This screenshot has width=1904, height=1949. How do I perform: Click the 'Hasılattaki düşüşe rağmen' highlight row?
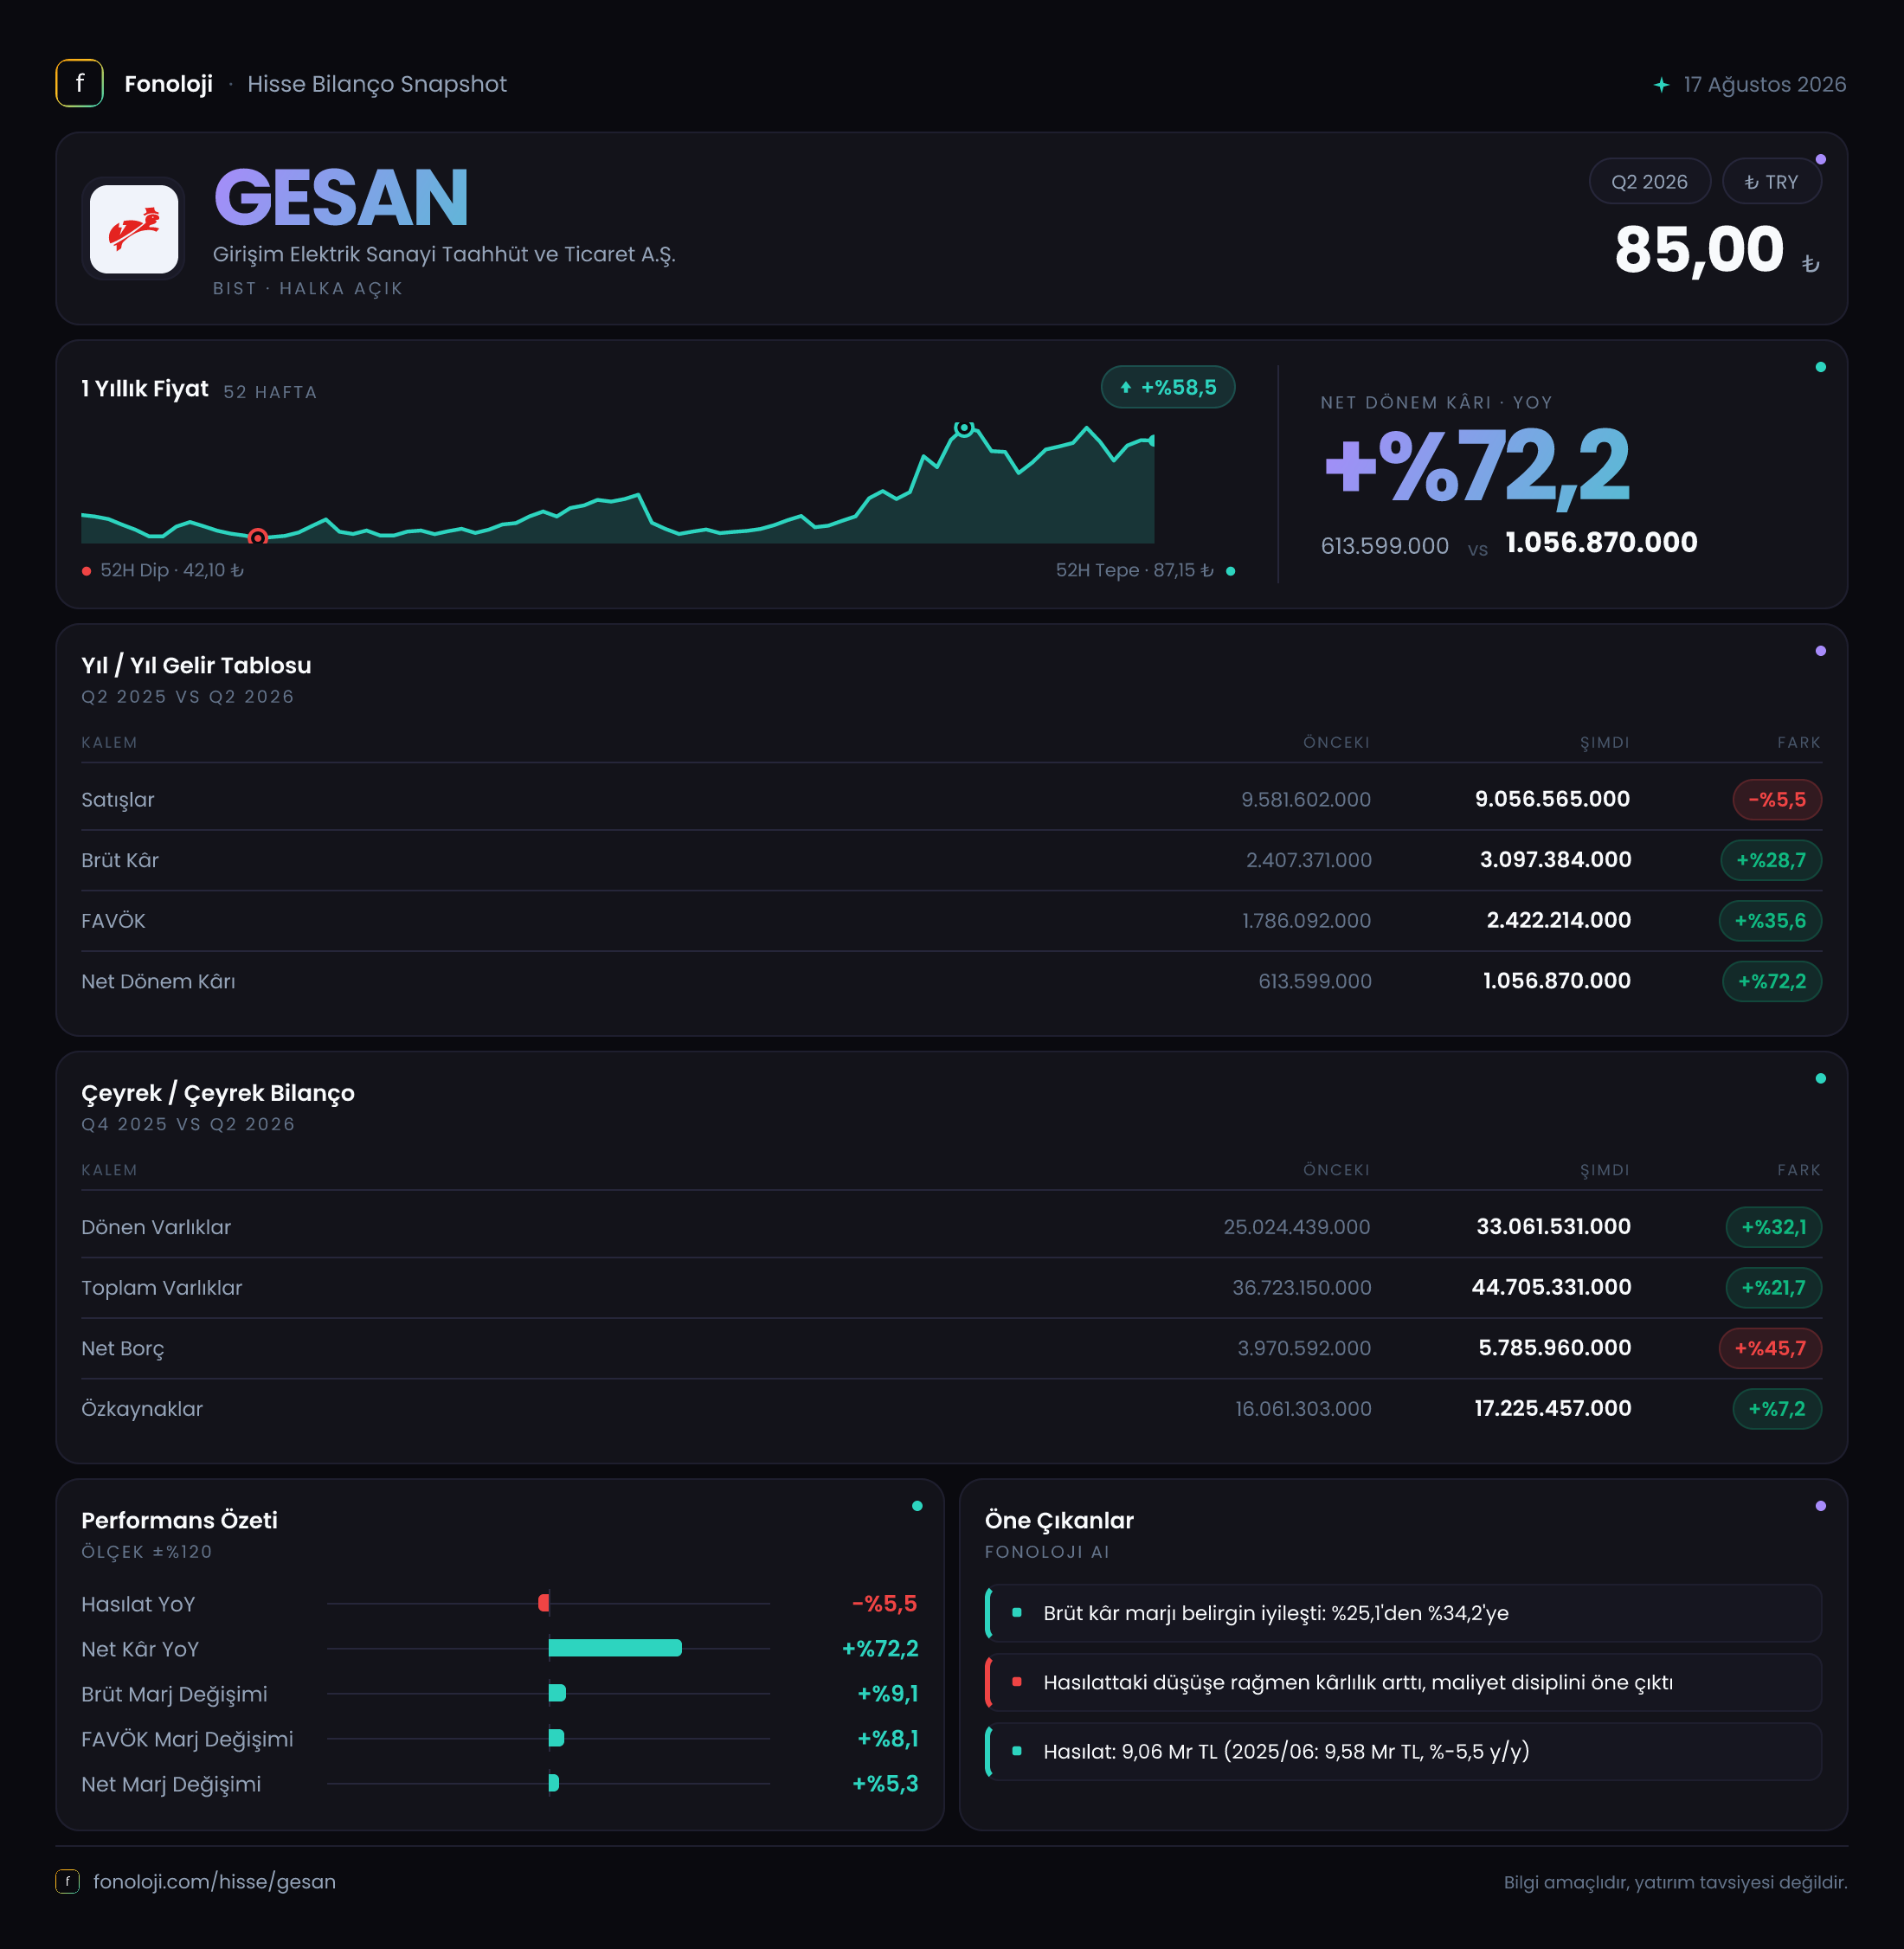(1403, 1682)
